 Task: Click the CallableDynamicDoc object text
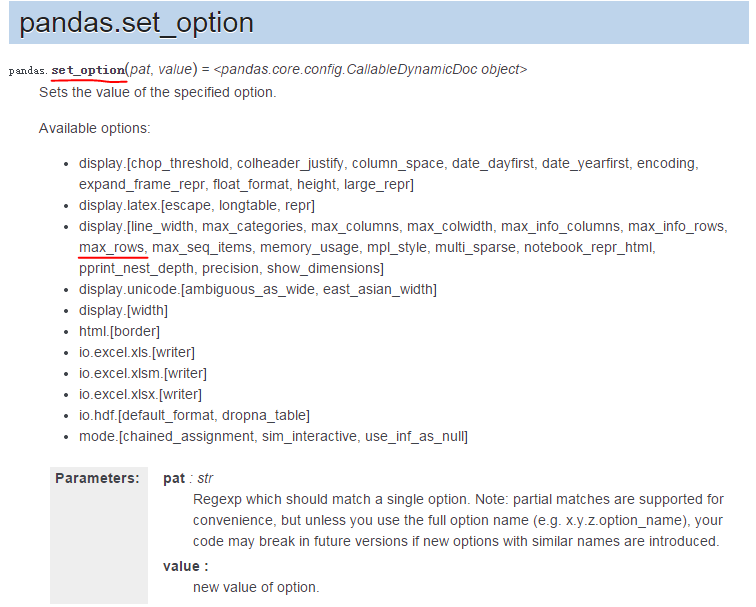click(370, 69)
